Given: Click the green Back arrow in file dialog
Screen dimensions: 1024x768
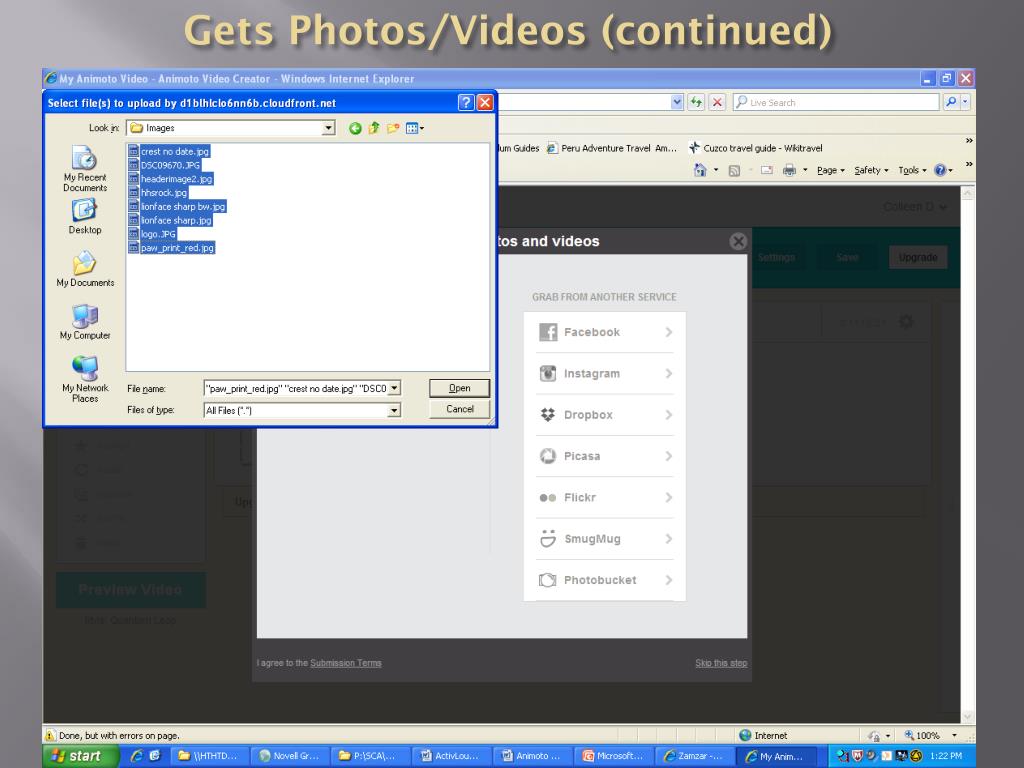Looking at the screenshot, I should pyautogui.click(x=355, y=128).
